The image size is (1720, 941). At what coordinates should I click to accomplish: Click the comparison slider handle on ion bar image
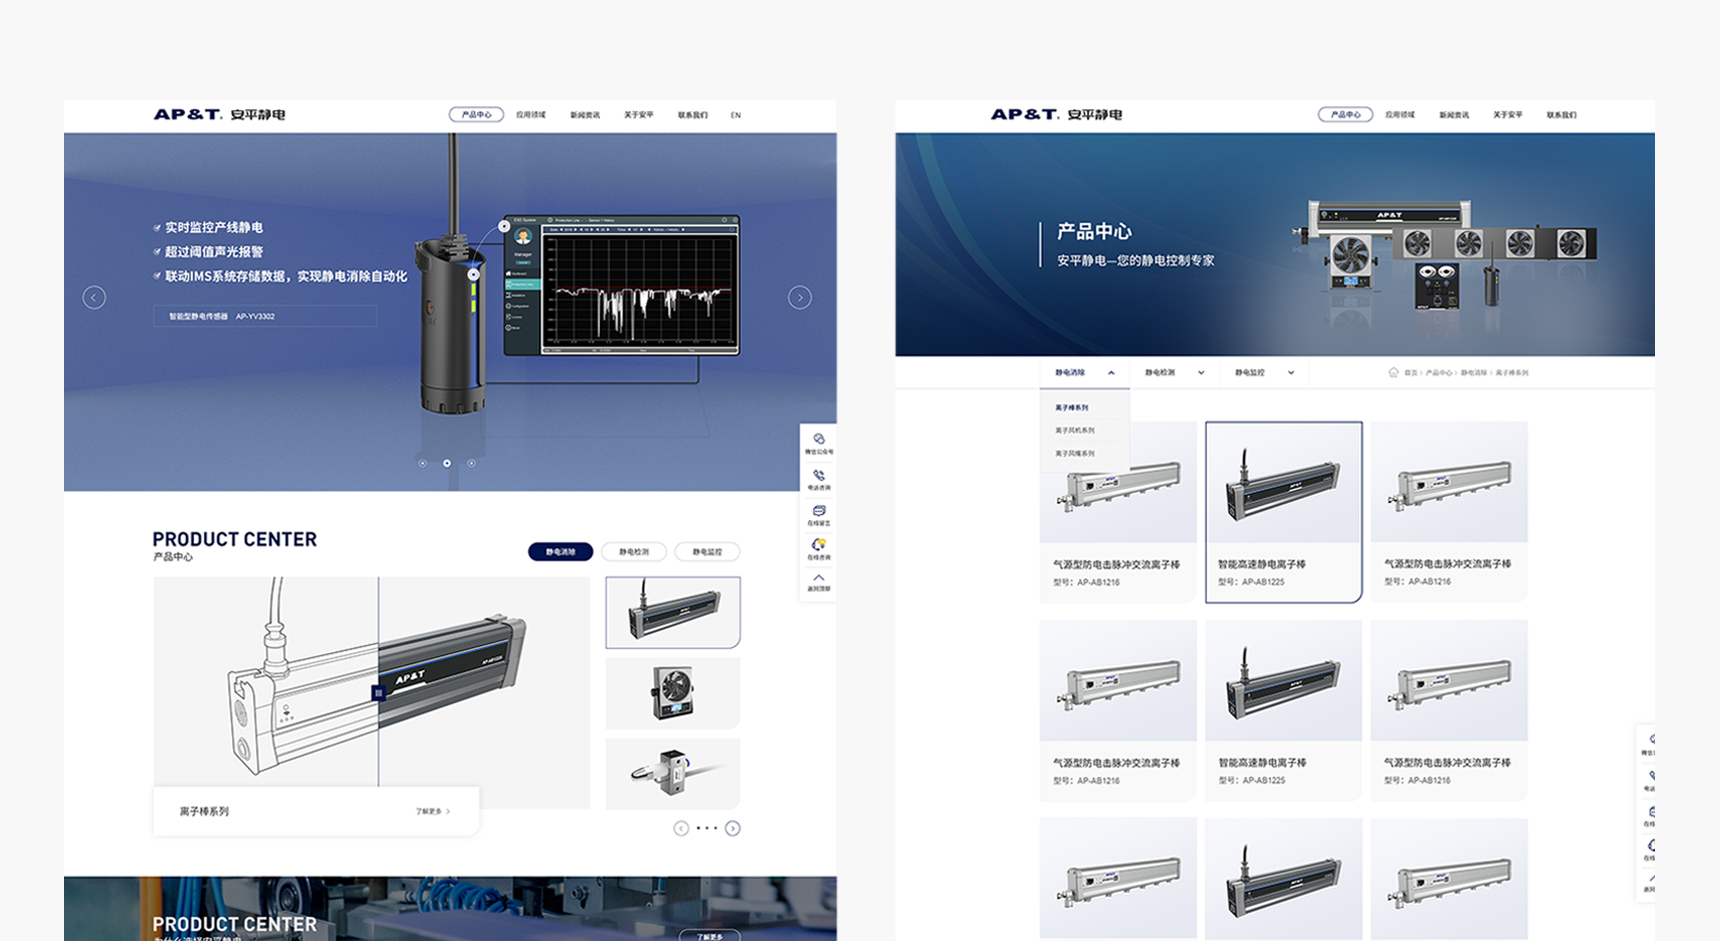point(378,692)
